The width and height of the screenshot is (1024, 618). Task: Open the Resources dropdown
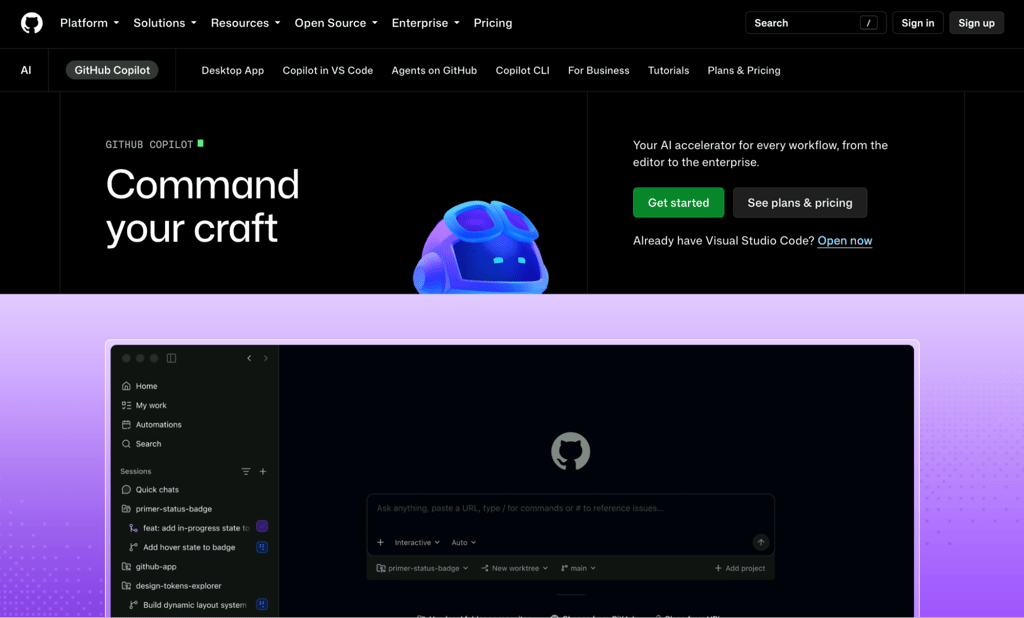245,23
